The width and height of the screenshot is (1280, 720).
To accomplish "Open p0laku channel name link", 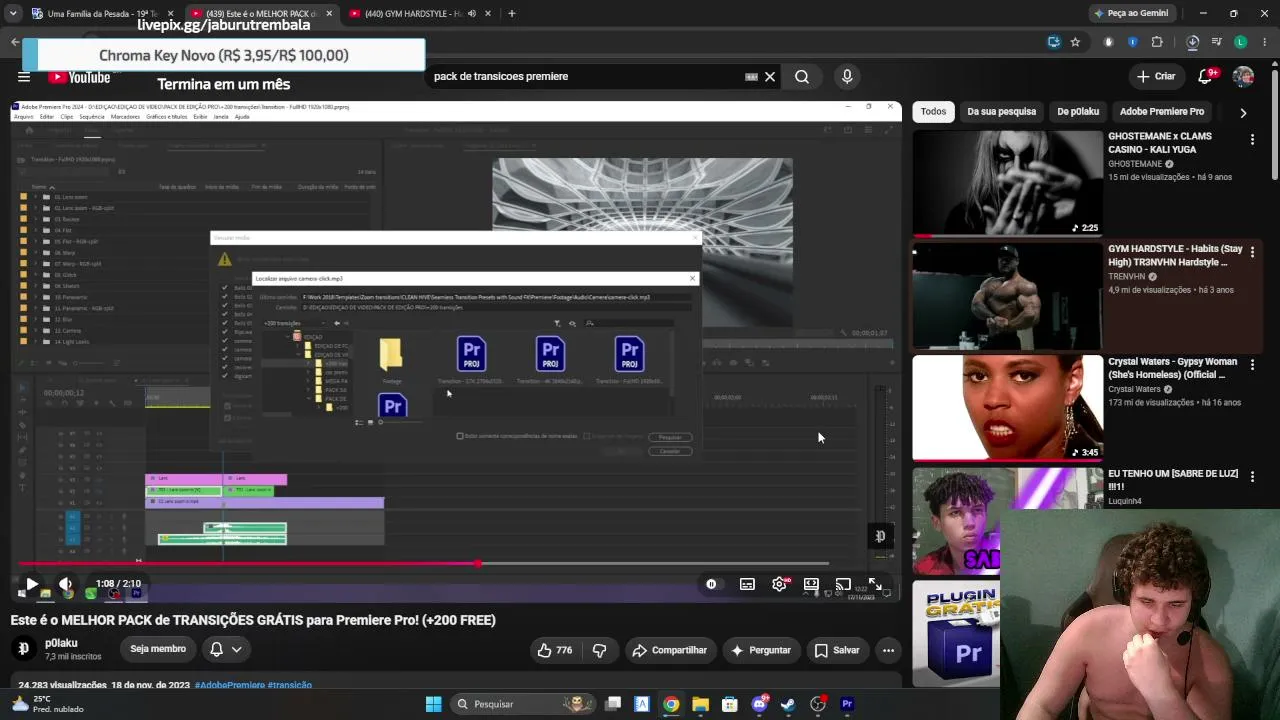I will pyautogui.click(x=61, y=643).
